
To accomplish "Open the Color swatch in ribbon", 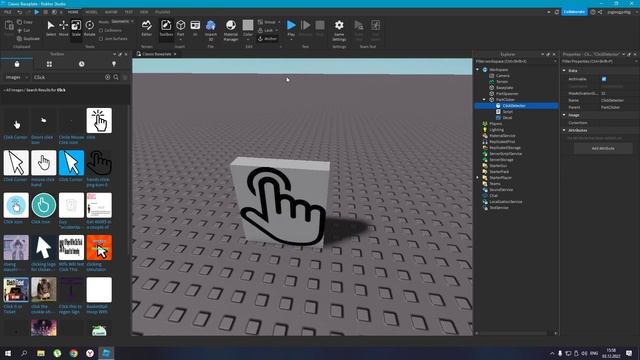I will [248, 25].
